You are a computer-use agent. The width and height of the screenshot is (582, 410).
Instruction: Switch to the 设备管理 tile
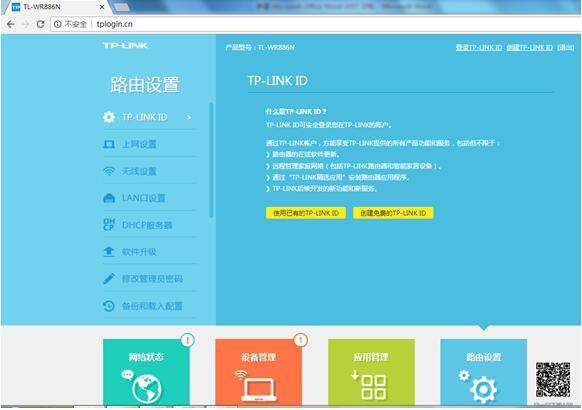tap(259, 372)
